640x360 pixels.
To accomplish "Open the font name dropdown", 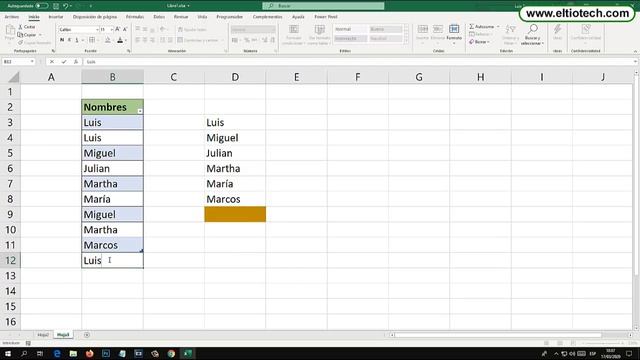I will click(97, 29).
